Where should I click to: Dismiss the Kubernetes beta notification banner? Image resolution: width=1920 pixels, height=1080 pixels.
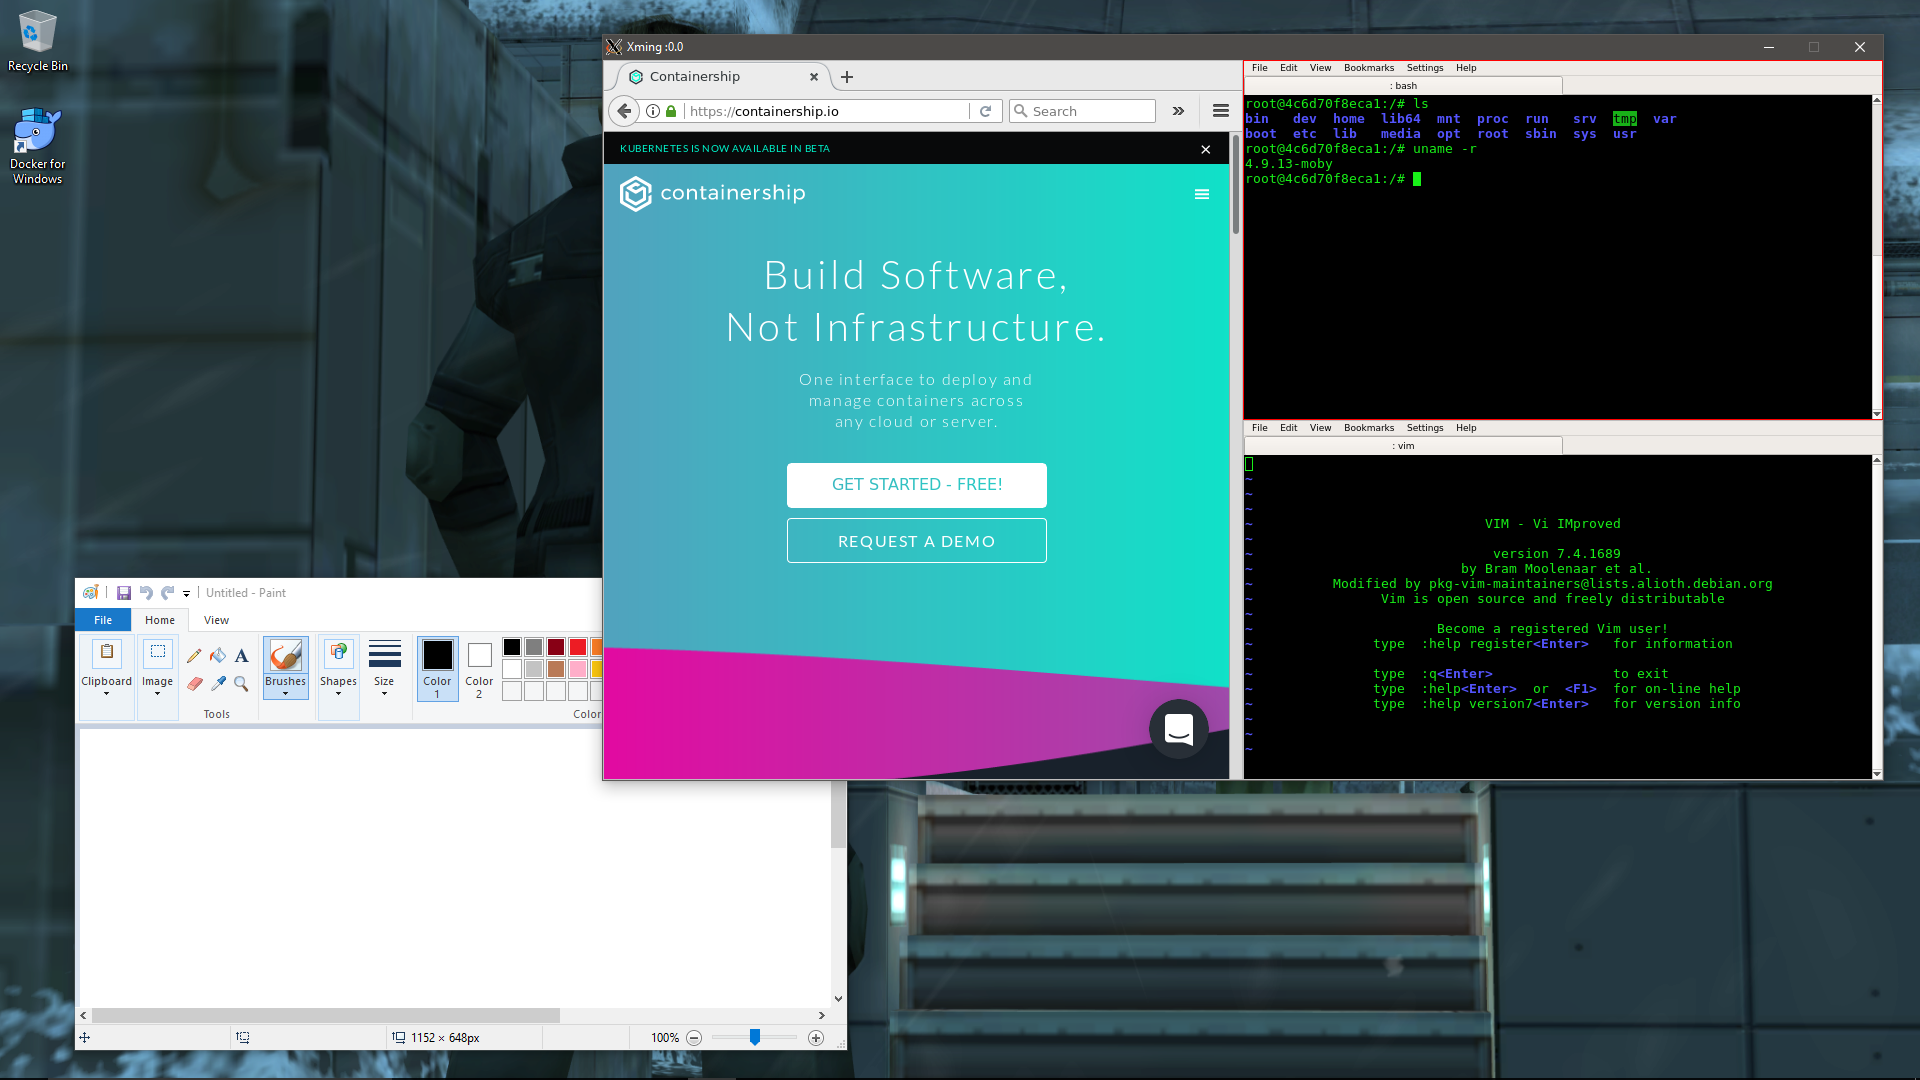[1204, 146]
